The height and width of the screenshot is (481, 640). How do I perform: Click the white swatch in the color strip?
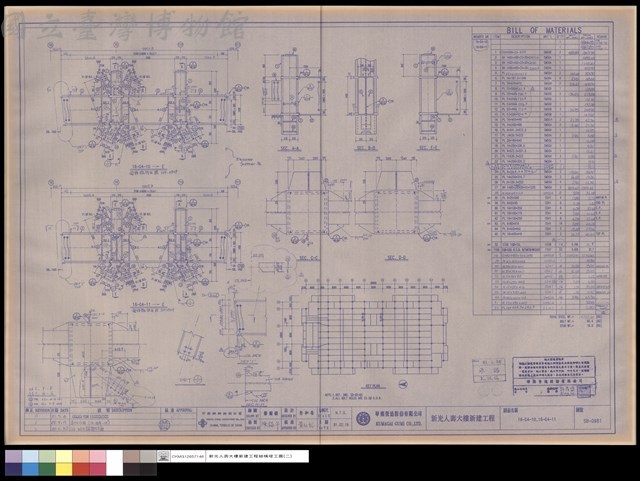coord(114,463)
